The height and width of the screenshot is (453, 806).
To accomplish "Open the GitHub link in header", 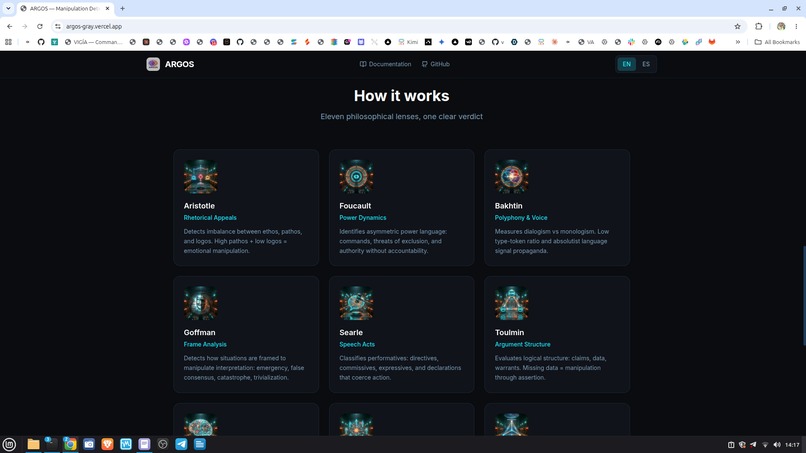I will [x=435, y=64].
